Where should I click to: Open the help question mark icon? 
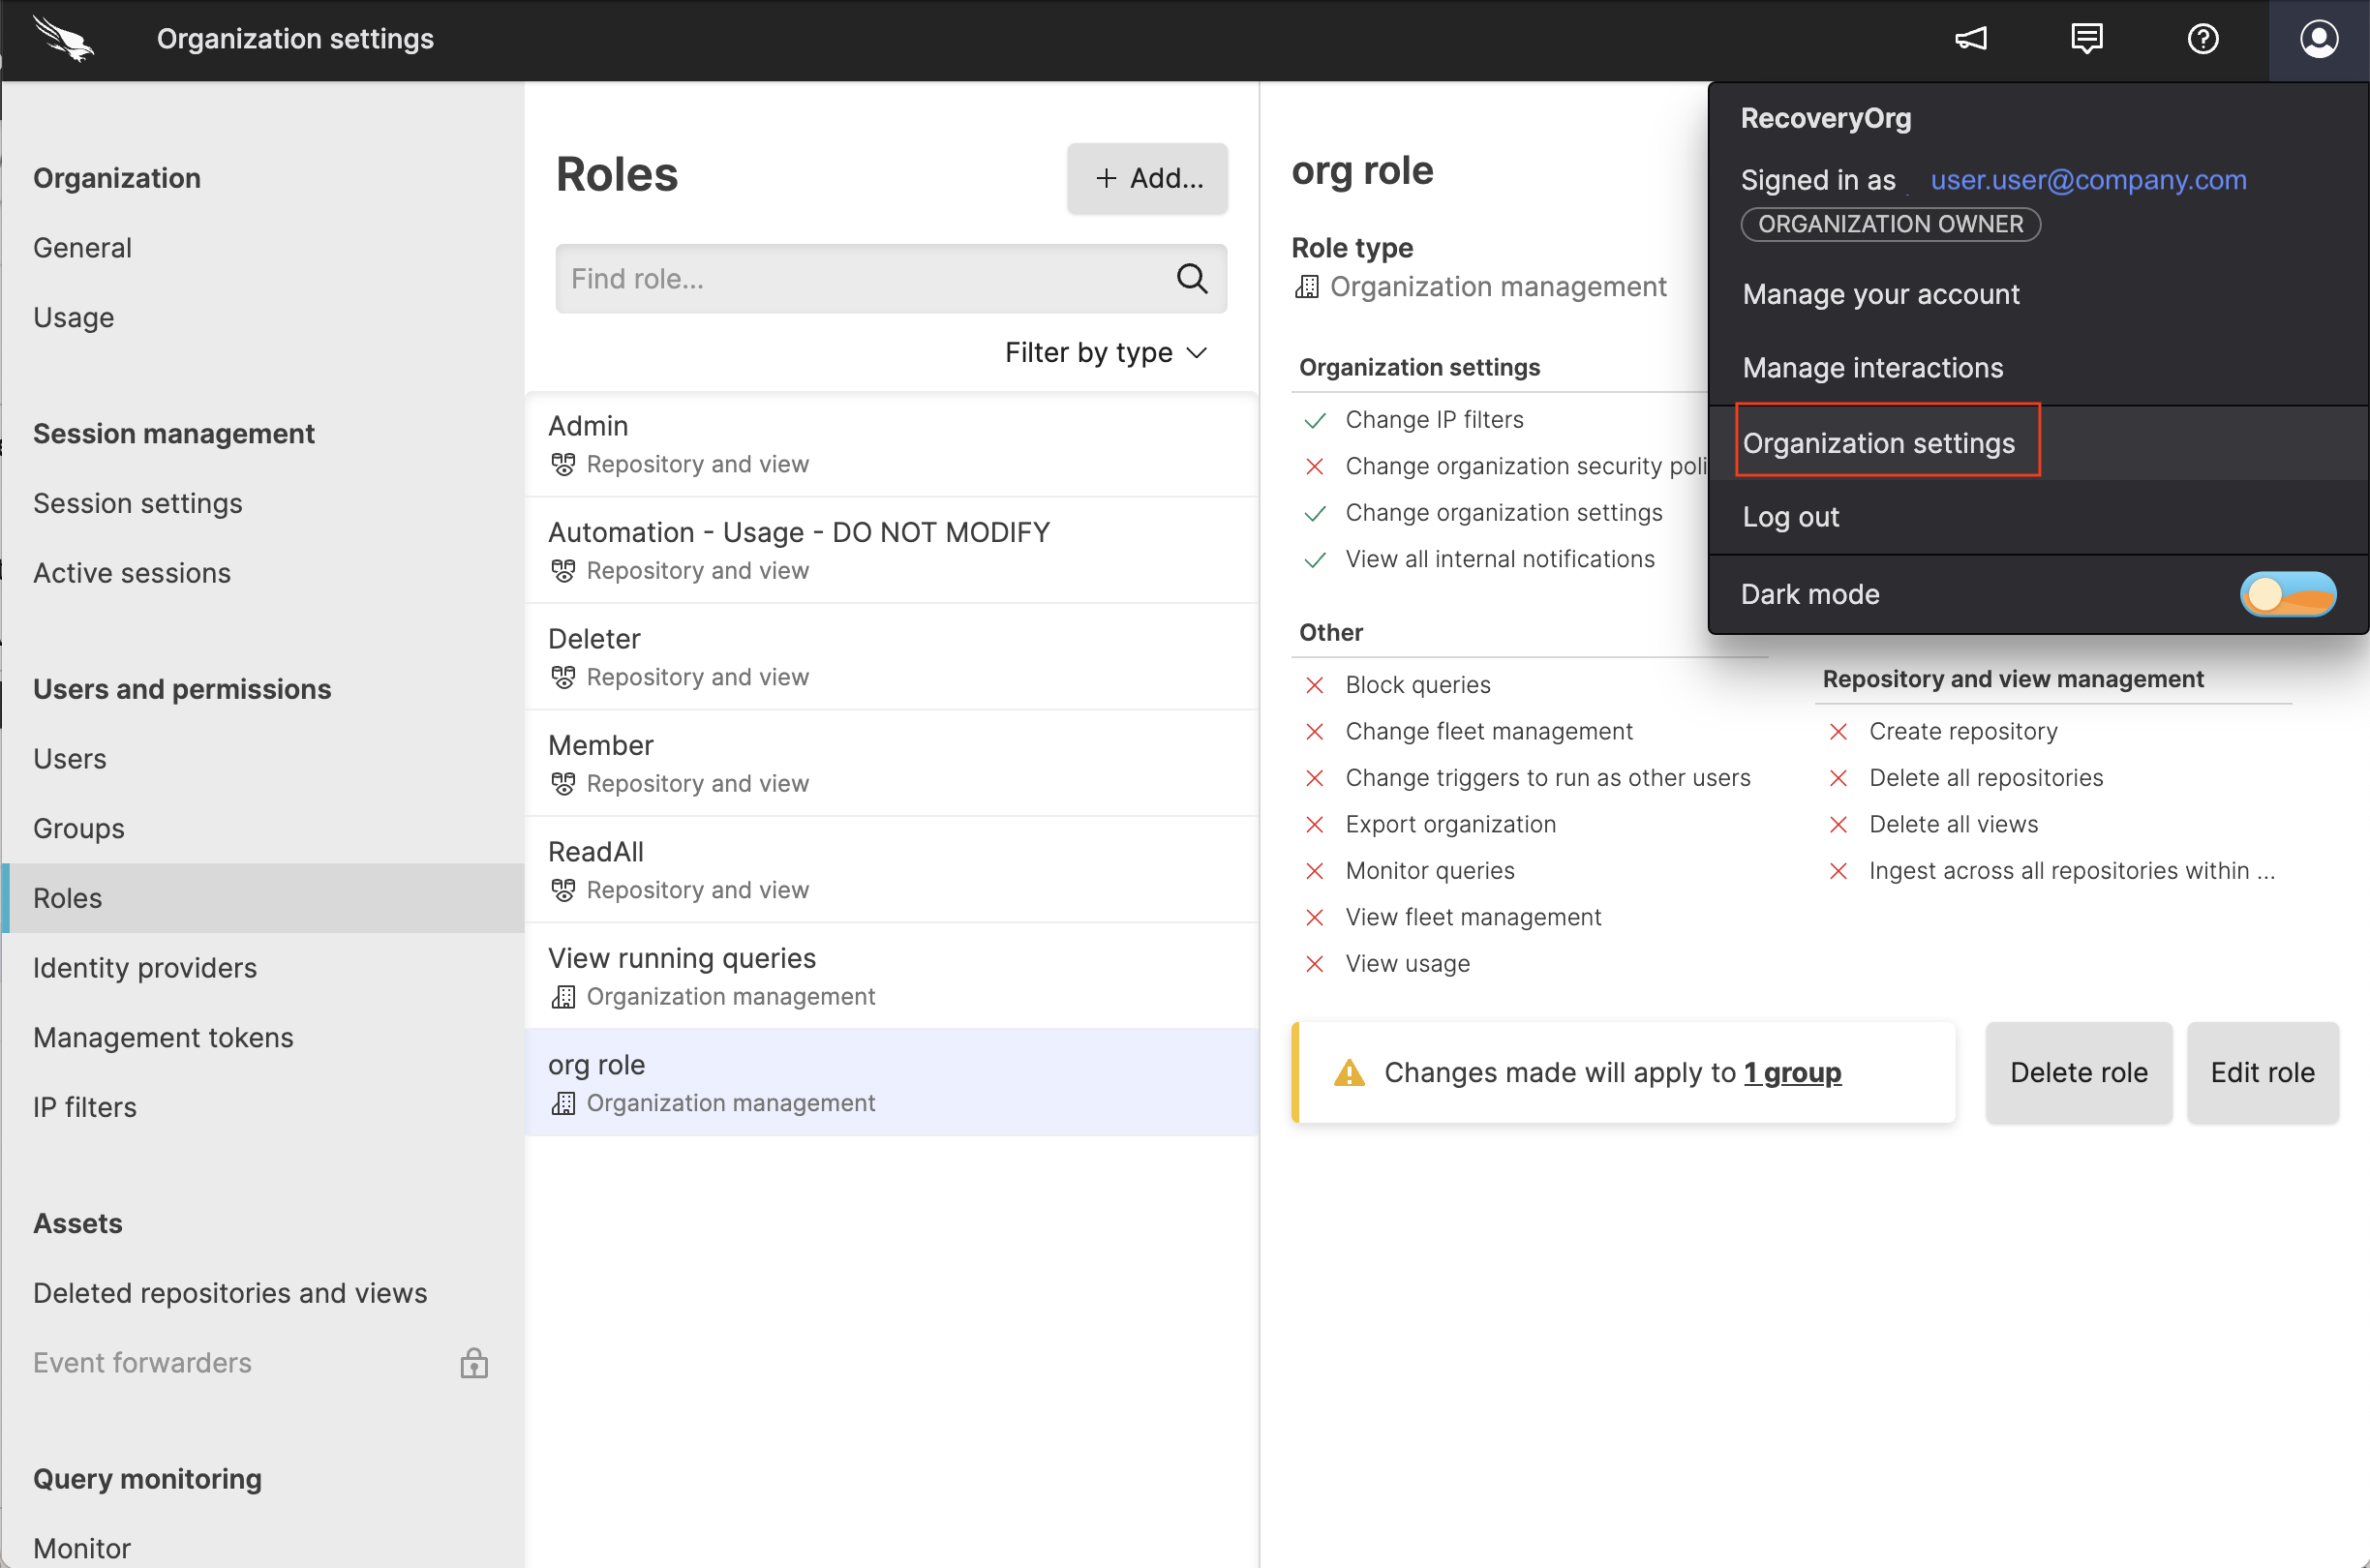(2202, 39)
